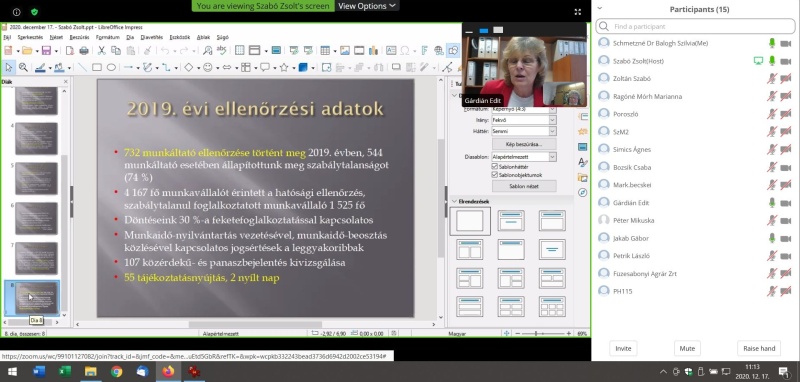Screen dimensions: 800x382
Task: Unmute Zoltán Szabó's microphone icon
Action: (x=772, y=79)
